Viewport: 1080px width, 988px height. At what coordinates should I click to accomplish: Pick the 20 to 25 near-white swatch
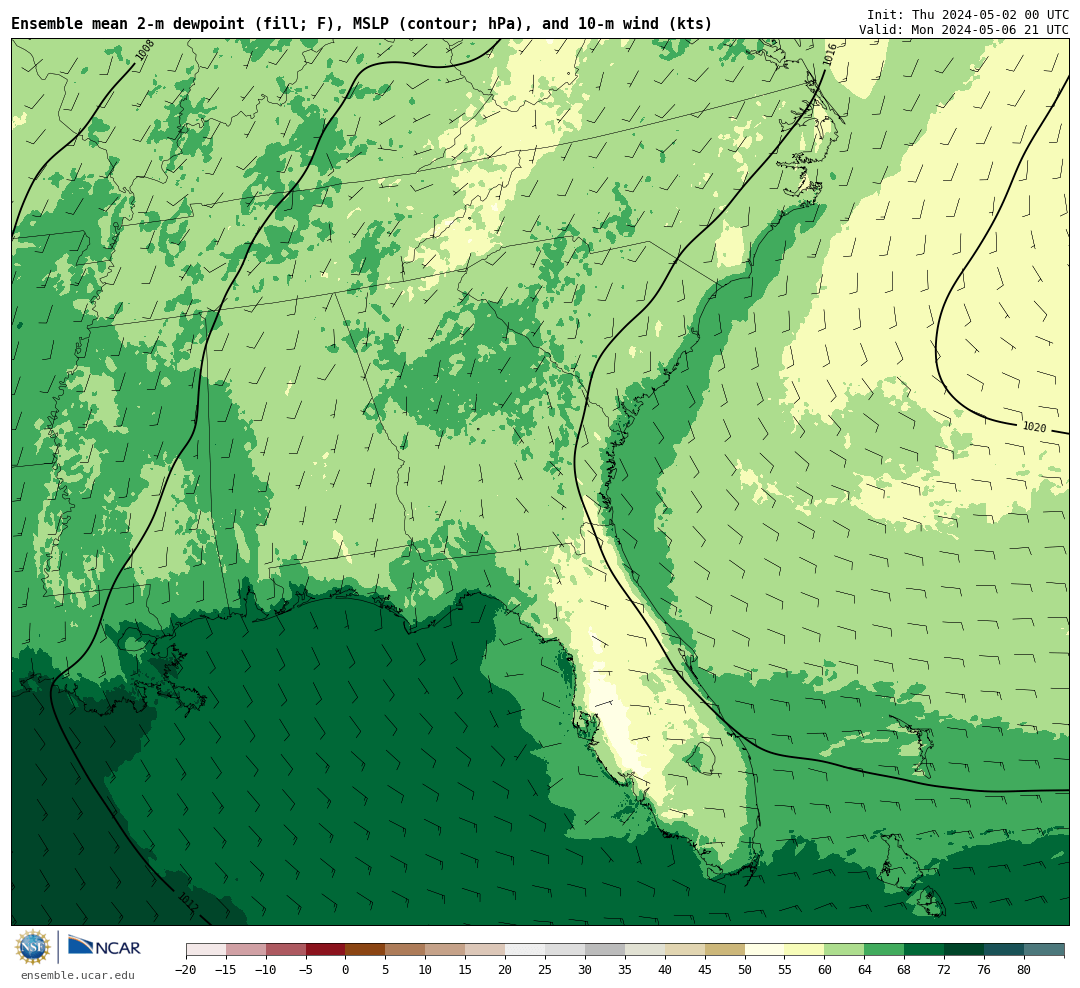pyautogui.click(x=526, y=949)
